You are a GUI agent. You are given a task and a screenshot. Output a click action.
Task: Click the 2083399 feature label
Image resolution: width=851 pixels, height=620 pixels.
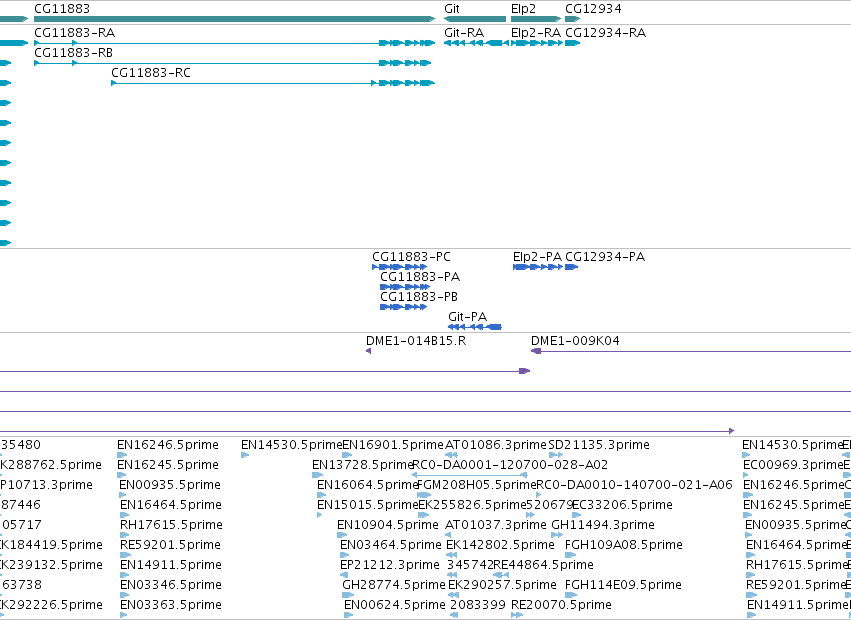click(x=478, y=605)
